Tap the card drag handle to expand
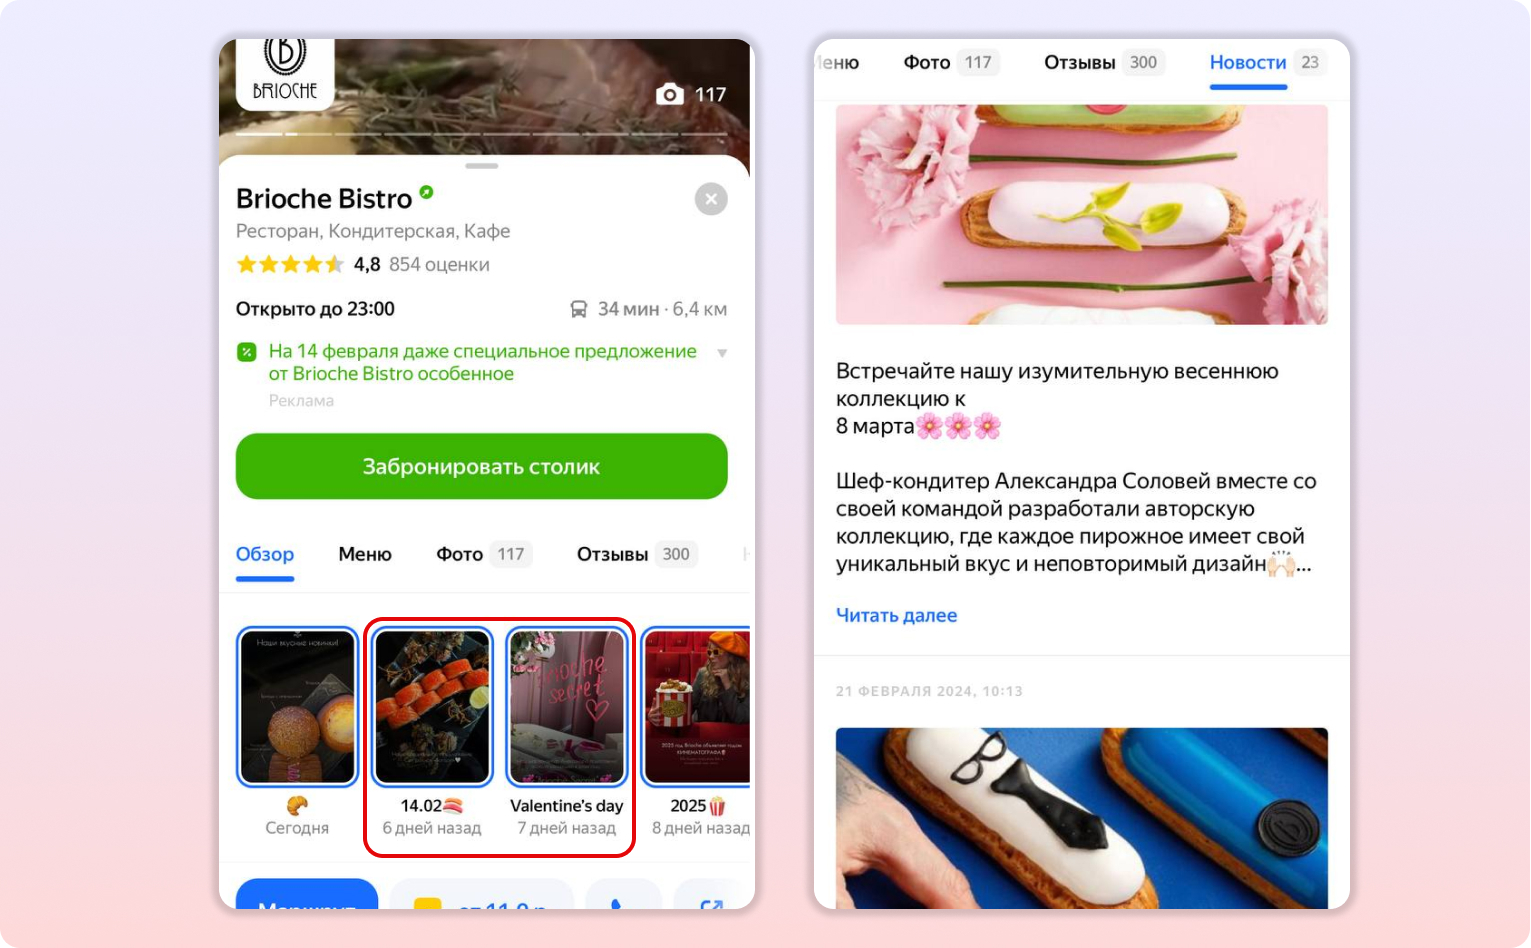The width and height of the screenshot is (1531, 948). tap(482, 166)
